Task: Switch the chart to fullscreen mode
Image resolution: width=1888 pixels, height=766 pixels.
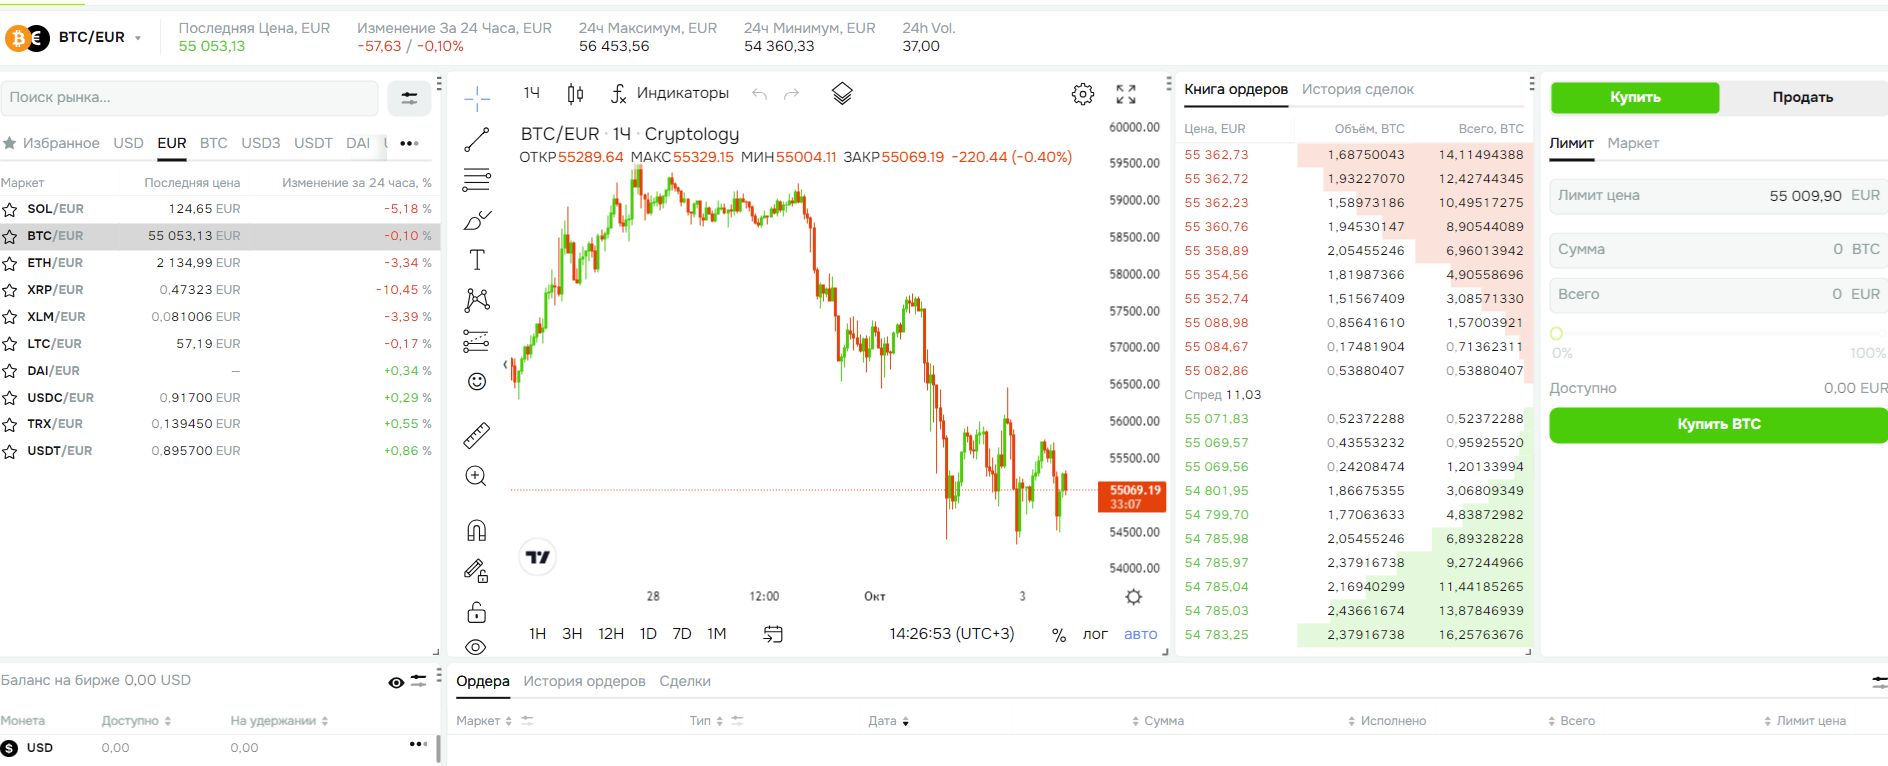Action: point(1126,94)
